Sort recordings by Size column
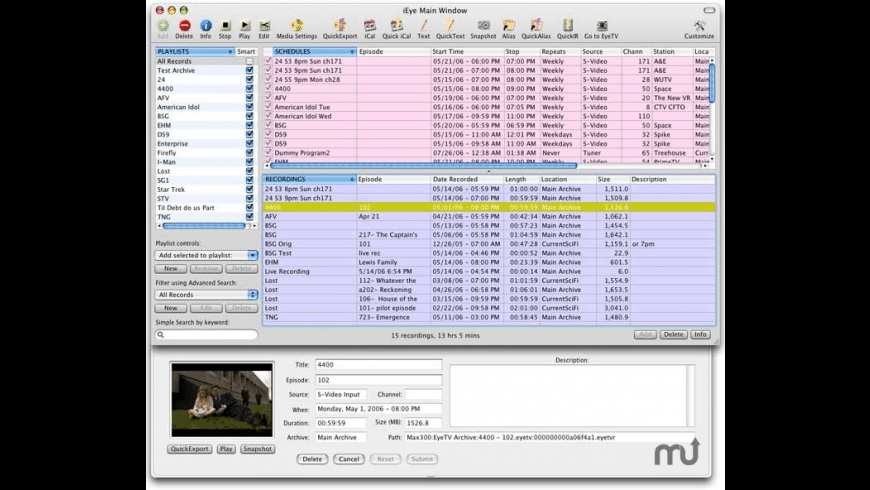 613,179
